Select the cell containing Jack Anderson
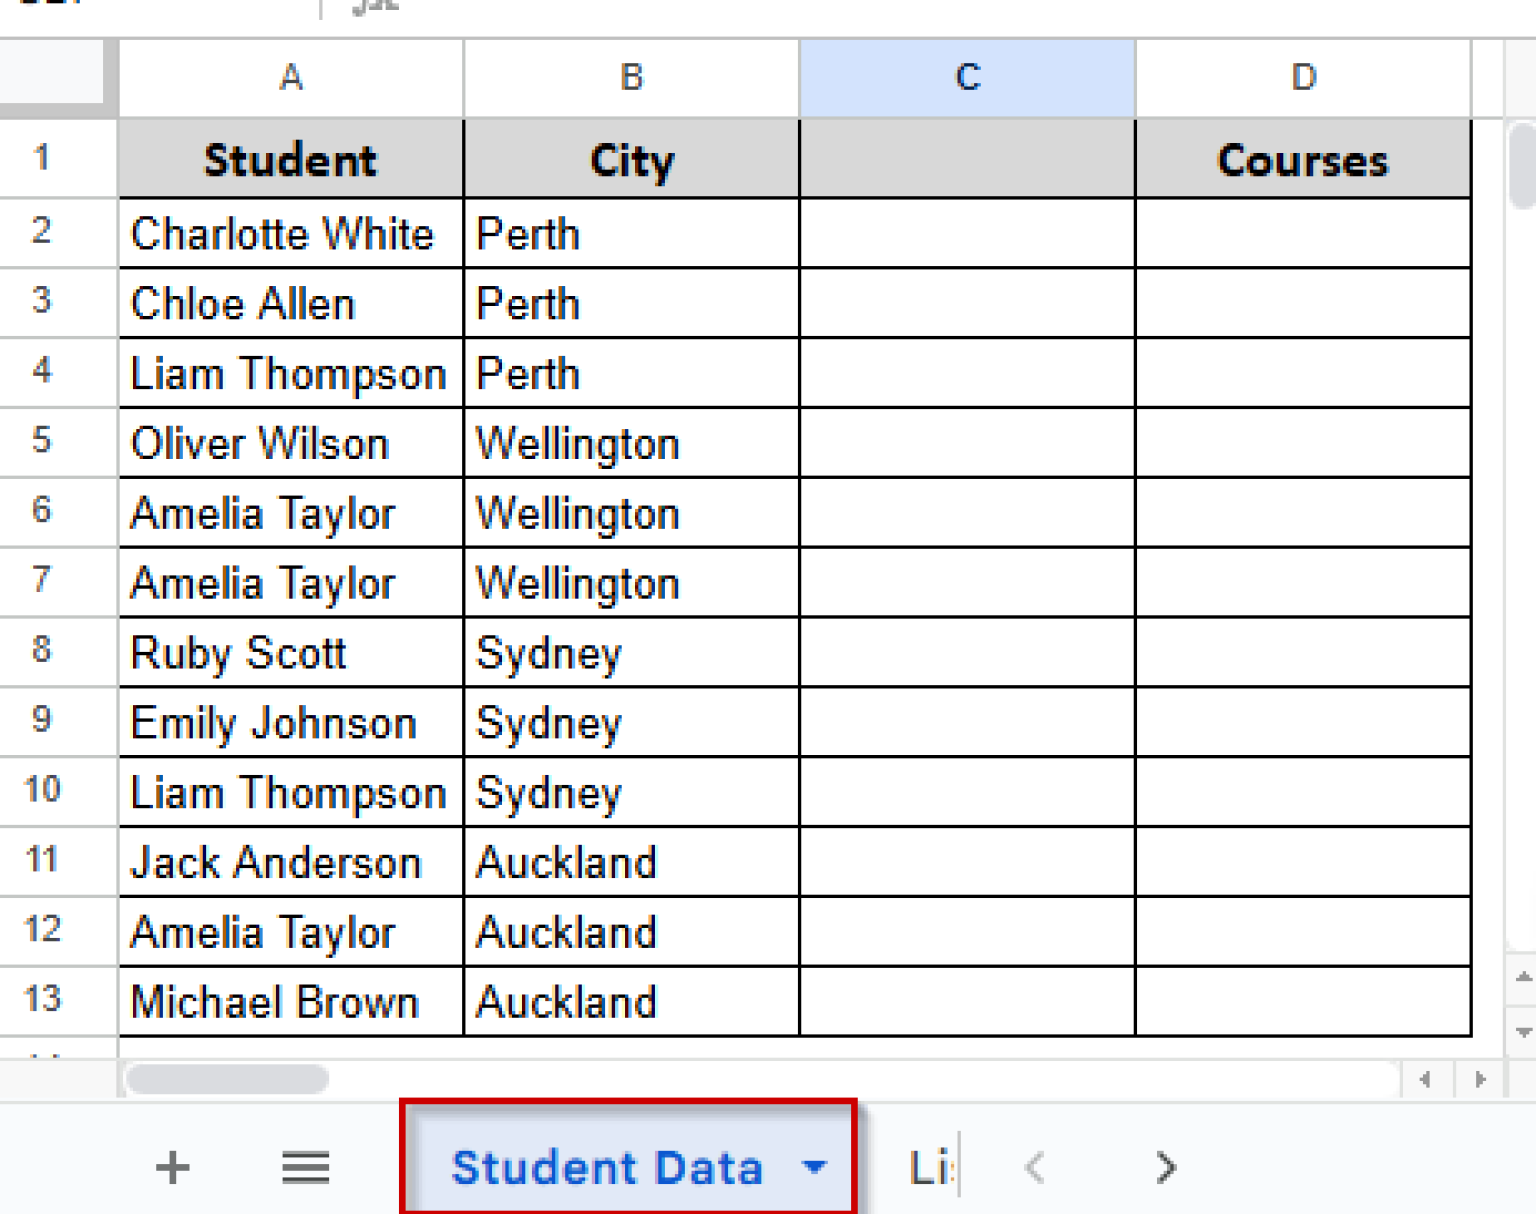The image size is (1536, 1214). [290, 861]
